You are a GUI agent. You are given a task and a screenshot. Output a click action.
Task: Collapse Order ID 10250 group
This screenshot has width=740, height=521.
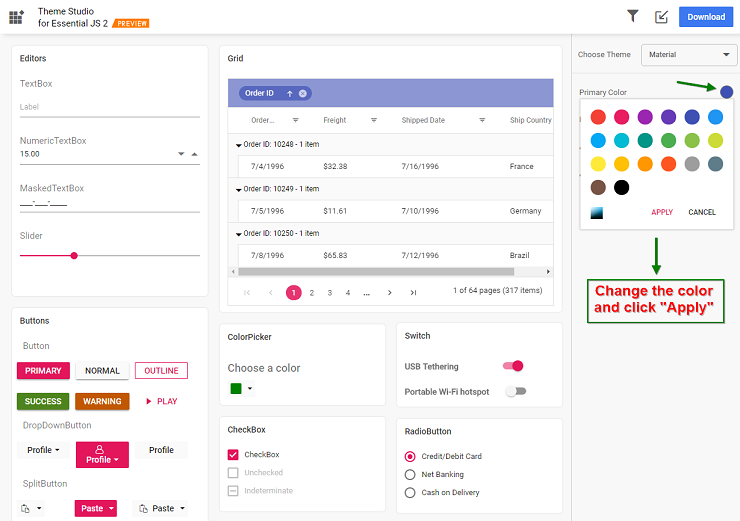click(x=238, y=234)
